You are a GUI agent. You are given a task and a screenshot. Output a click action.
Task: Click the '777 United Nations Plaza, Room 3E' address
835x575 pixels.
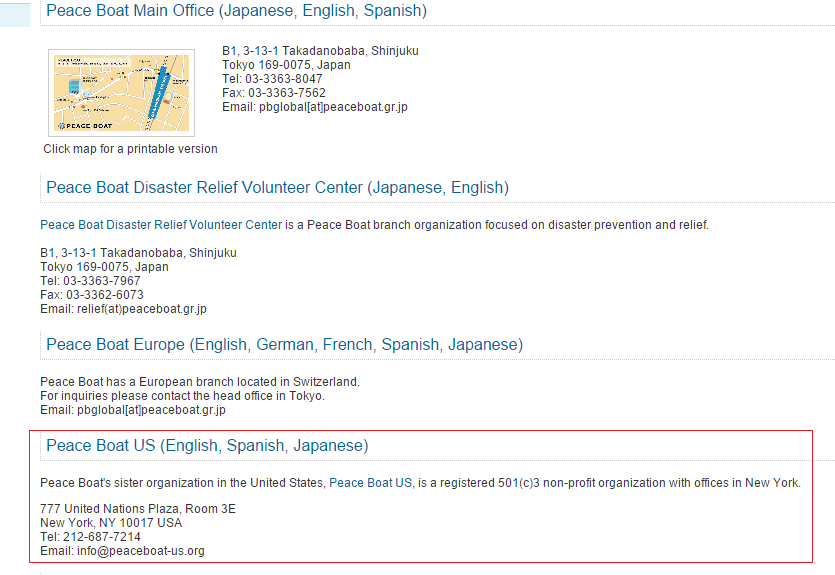tap(138, 509)
